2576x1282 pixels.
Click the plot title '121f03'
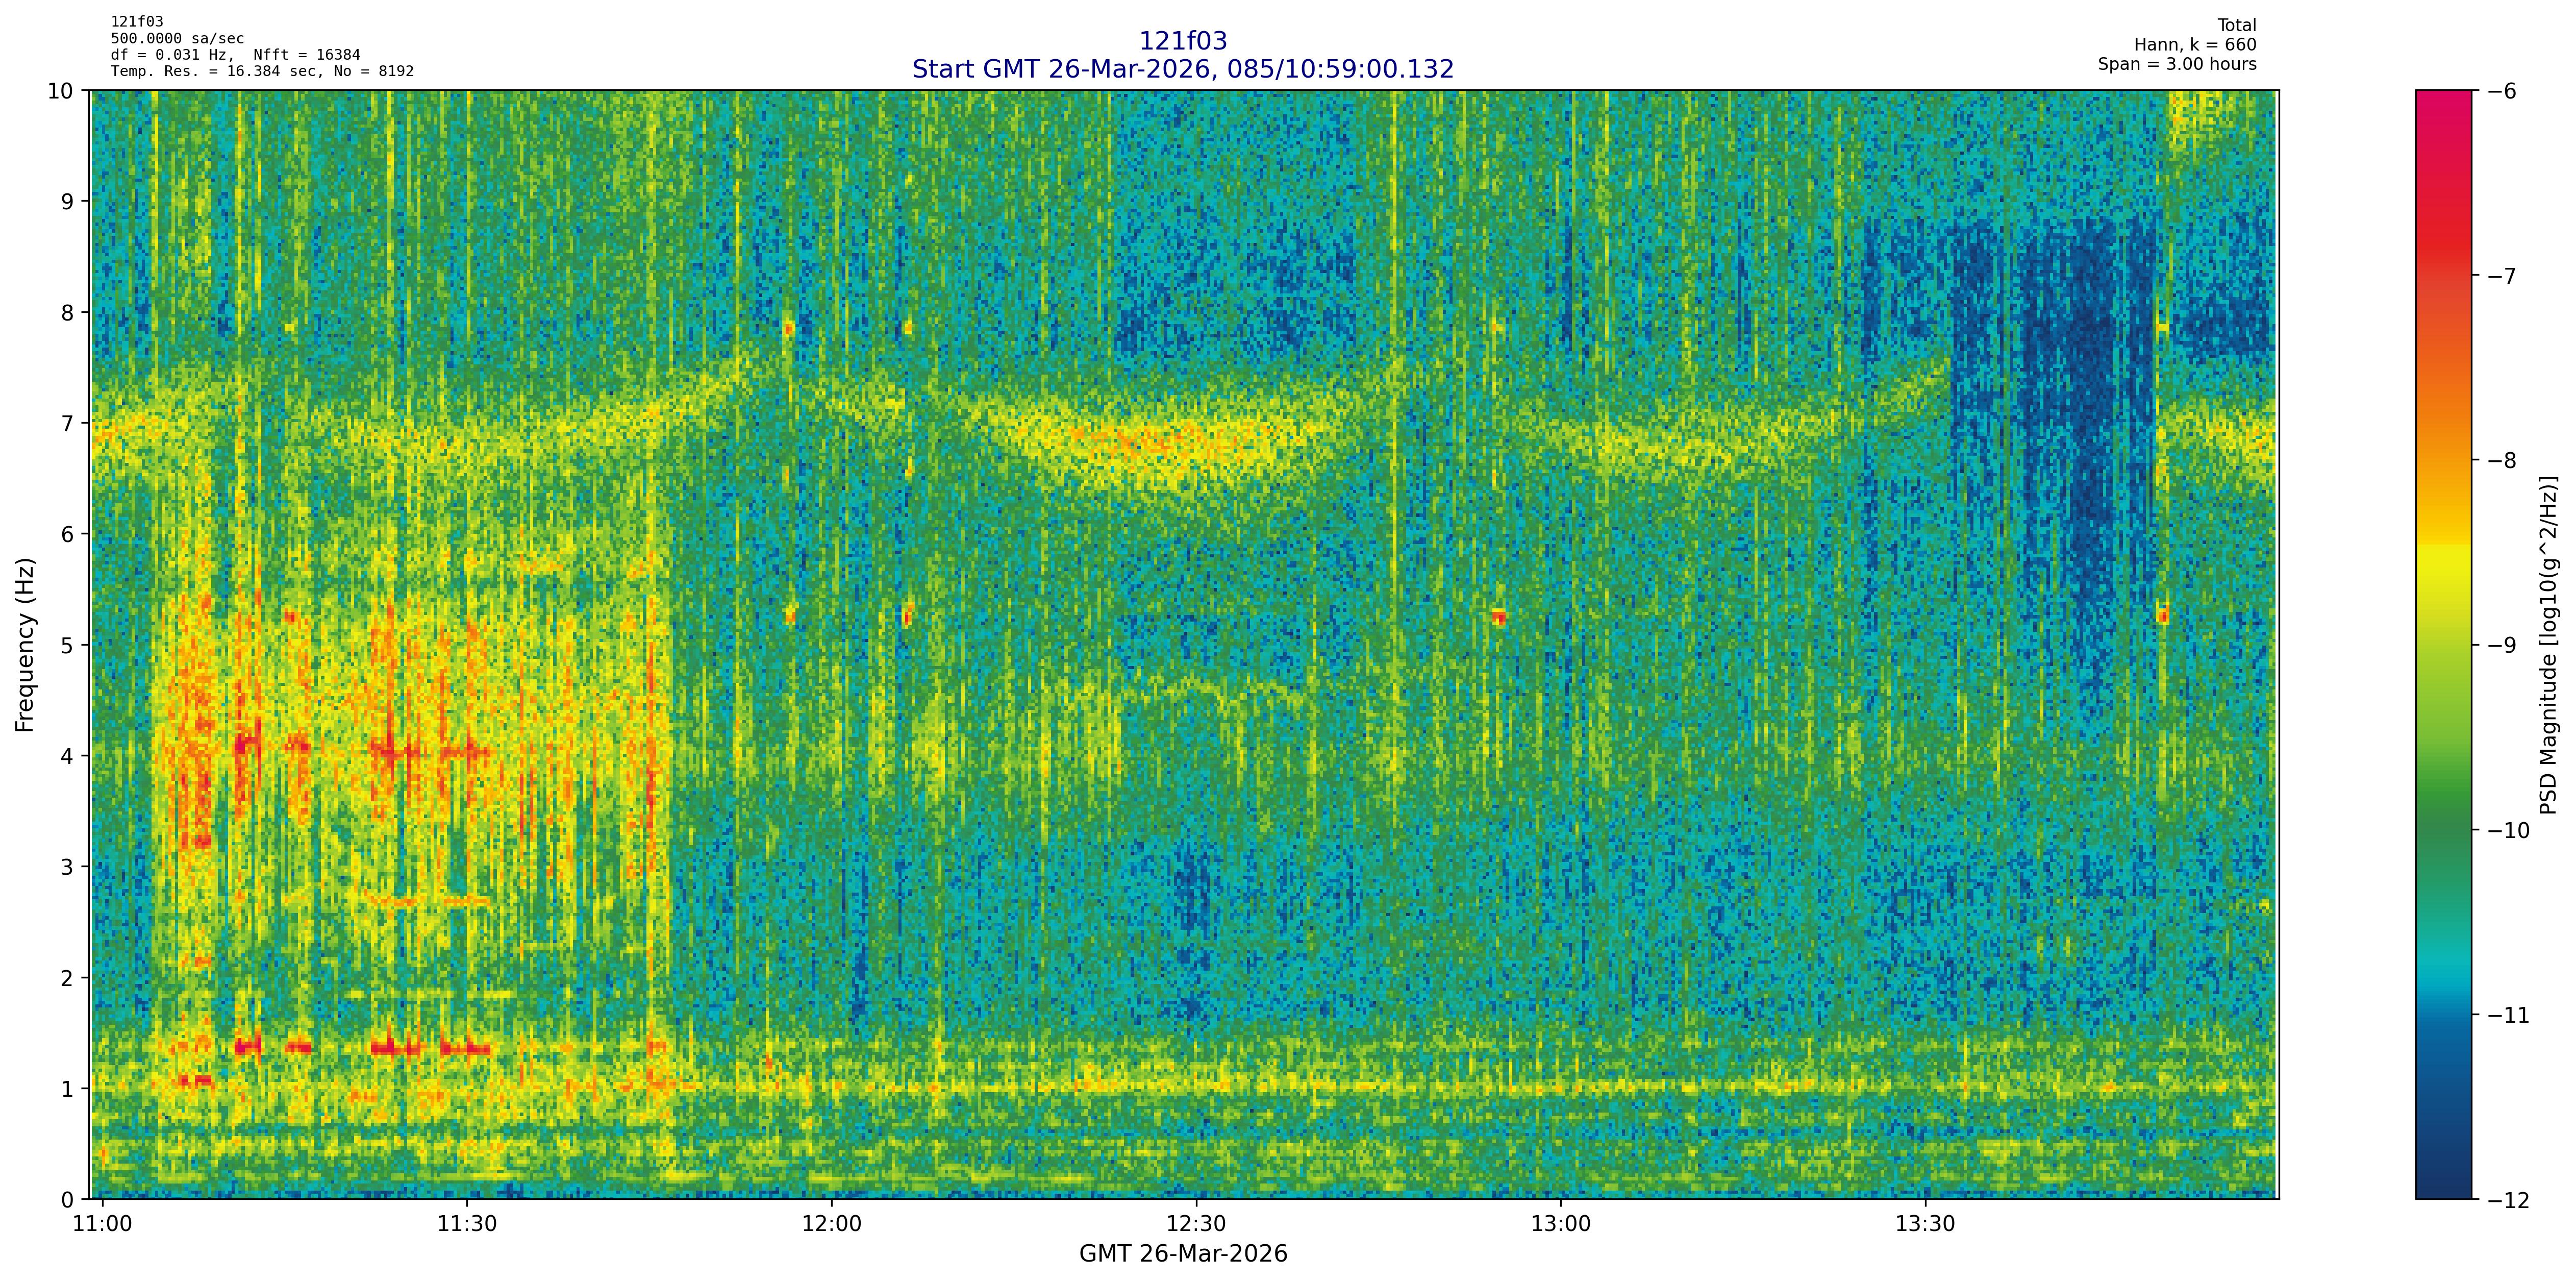(1183, 41)
